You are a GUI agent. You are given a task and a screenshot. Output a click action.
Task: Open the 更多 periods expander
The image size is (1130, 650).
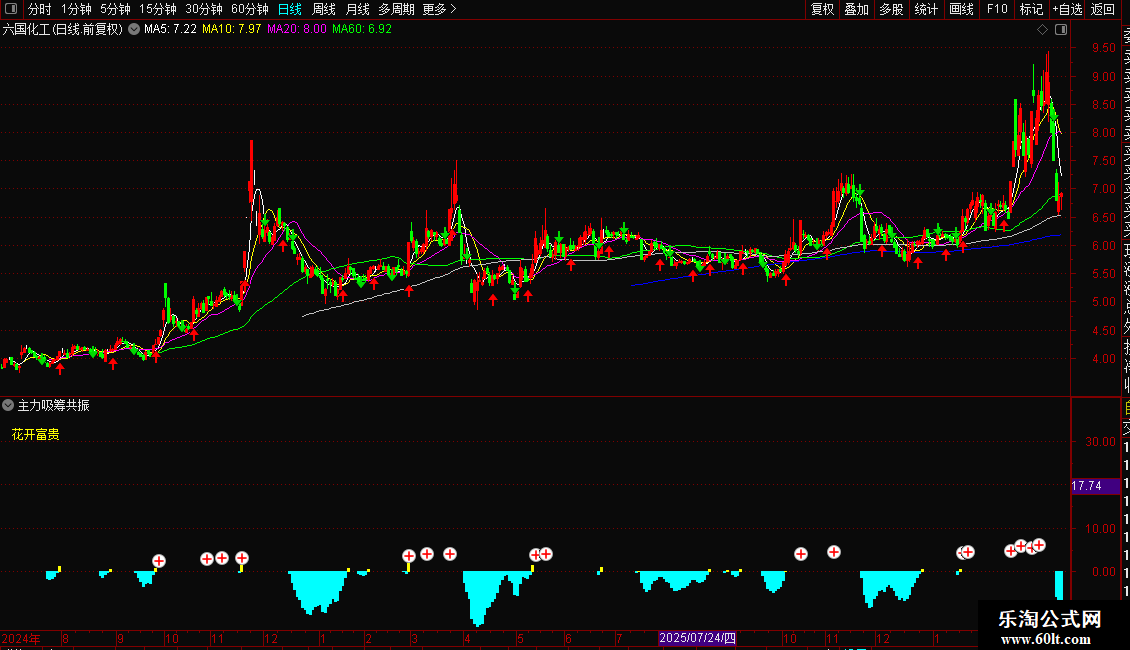(x=440, y=9)
